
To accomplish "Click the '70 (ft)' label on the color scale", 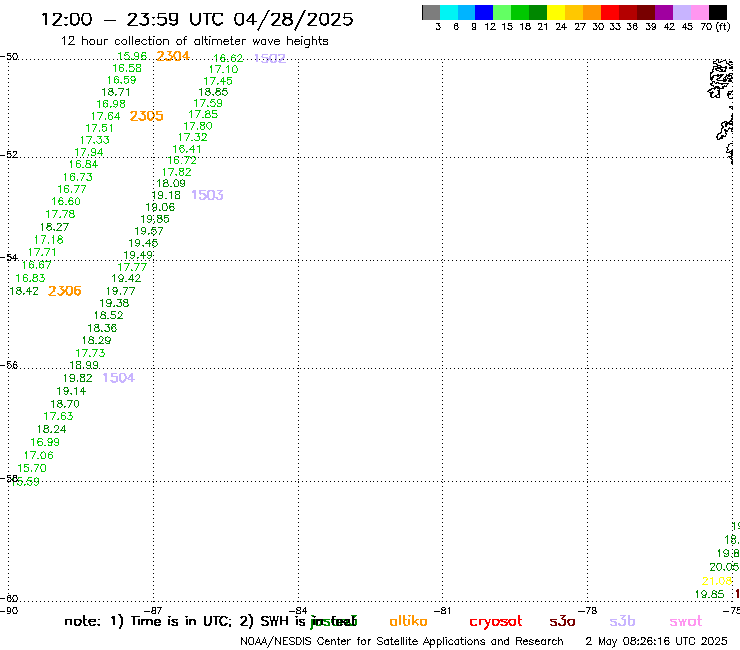I will click(715, 26).
